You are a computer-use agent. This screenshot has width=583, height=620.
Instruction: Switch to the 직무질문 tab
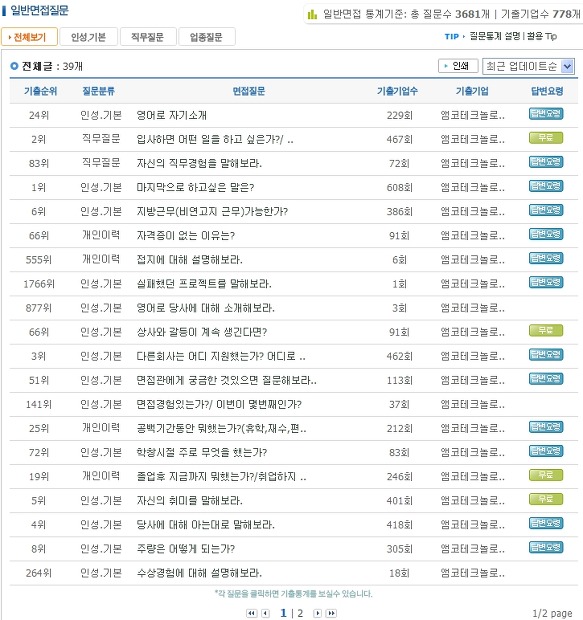147,37
